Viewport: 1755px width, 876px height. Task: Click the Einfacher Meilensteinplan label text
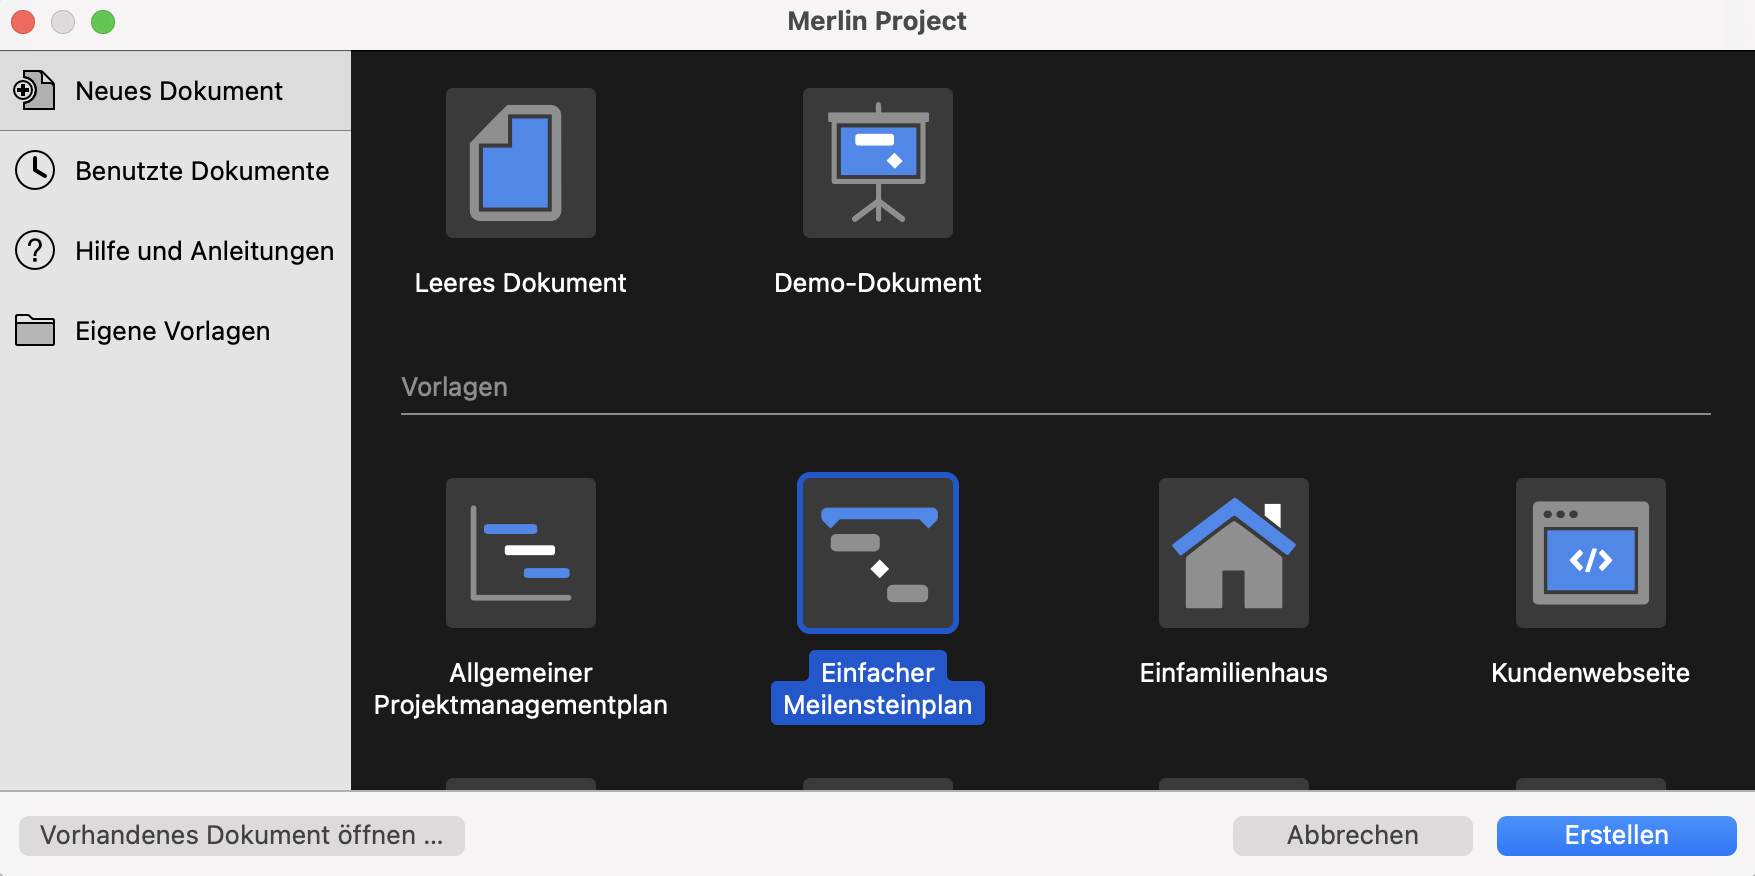[877, 689]
